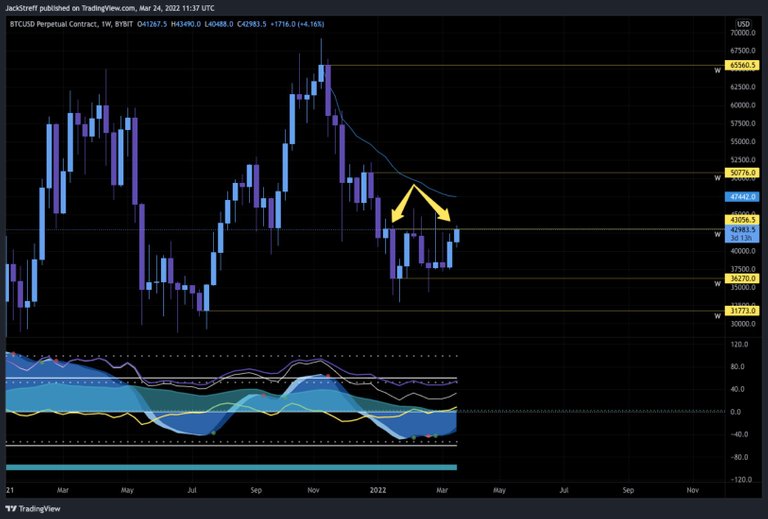Click the 52500.0 price axis tick

point(742,160)
